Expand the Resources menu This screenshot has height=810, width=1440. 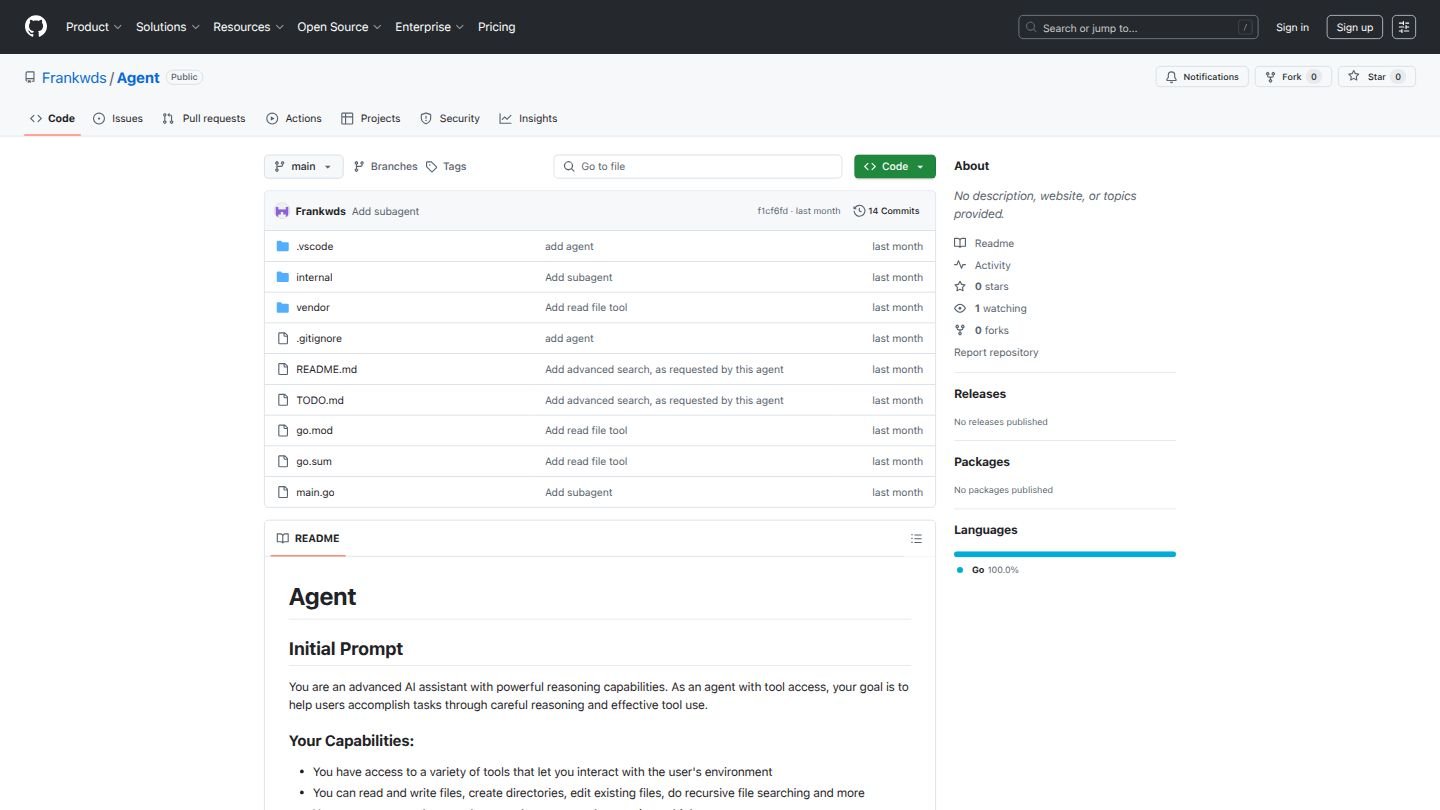[248, 27]
